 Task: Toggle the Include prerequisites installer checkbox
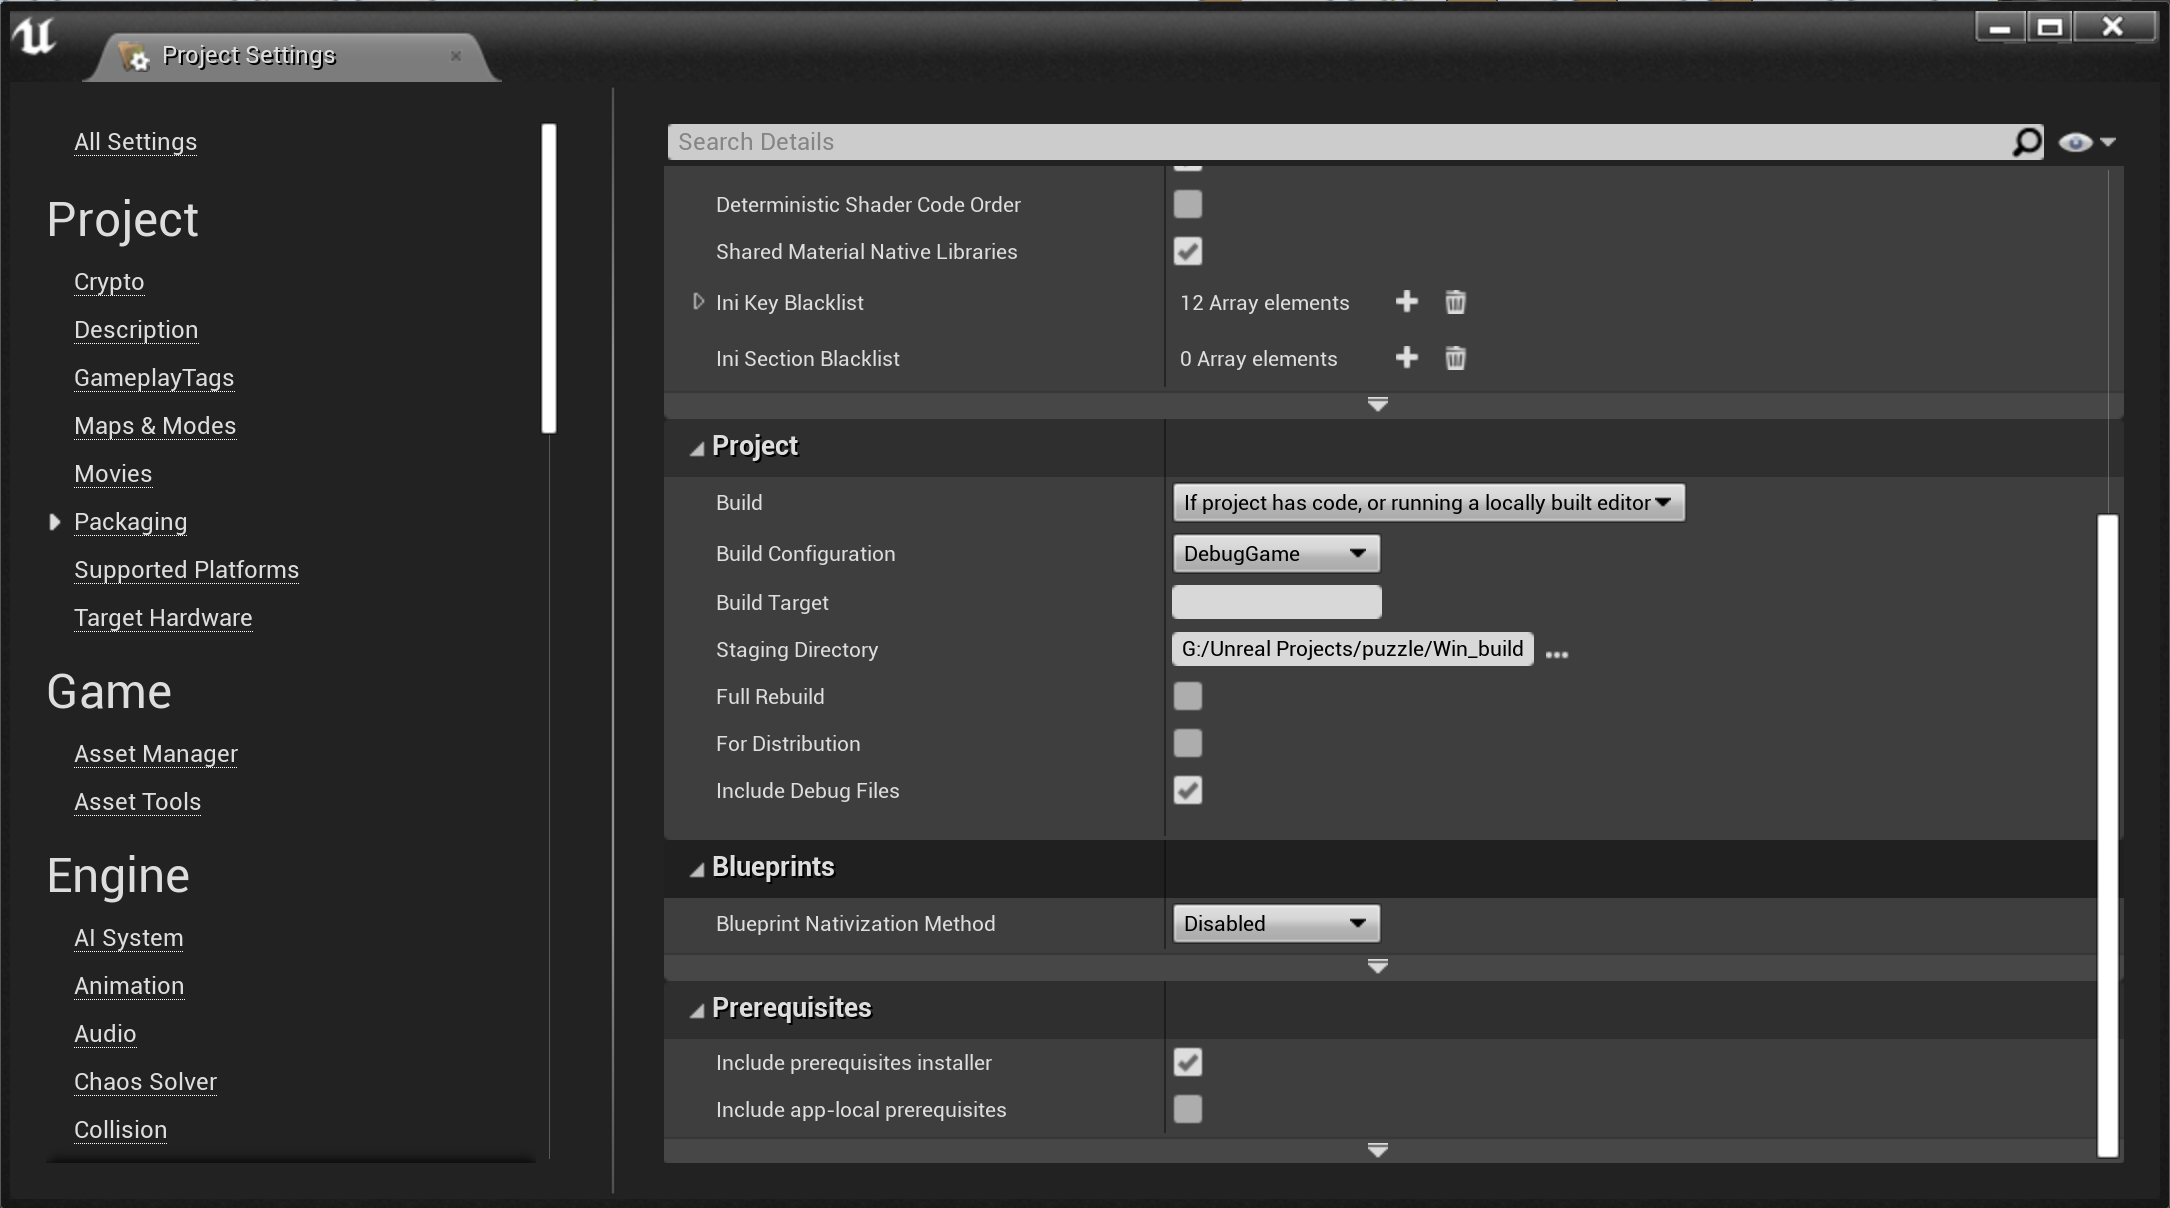(x=1188, y=1062)
